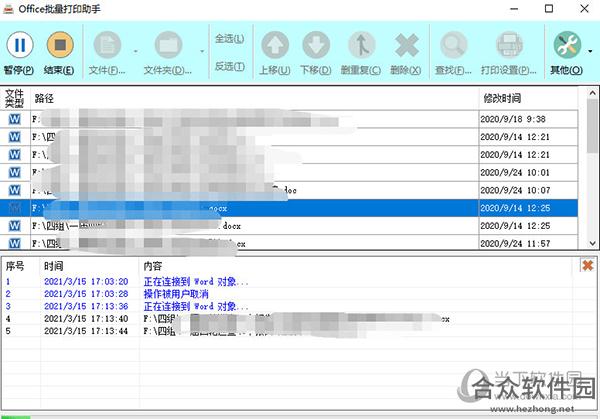Expand the dropdown arrow beside 其他(O)
Image resolution: width=600 pixels, height=419 pixels.
click(590, 51)
